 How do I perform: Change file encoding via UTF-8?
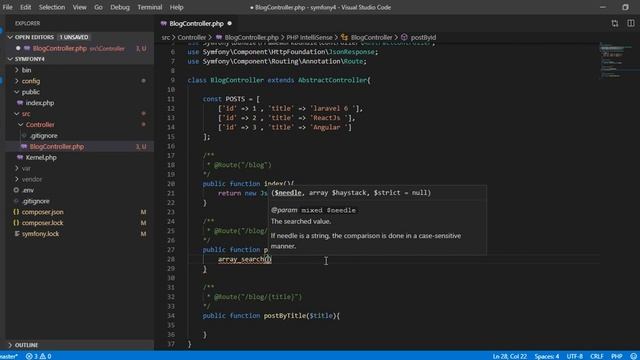point(575,356)
